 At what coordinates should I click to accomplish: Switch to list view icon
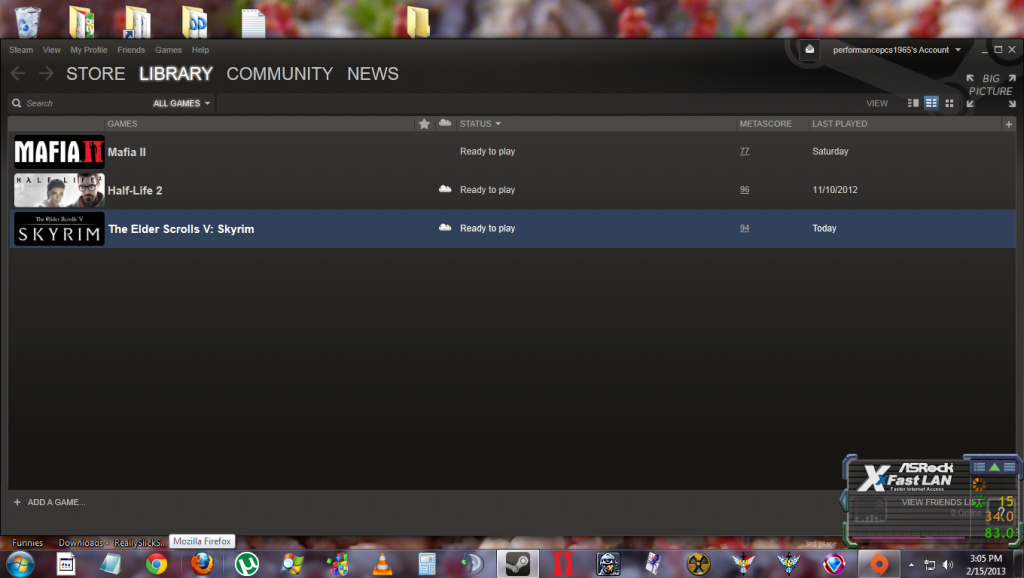[931, 103]
